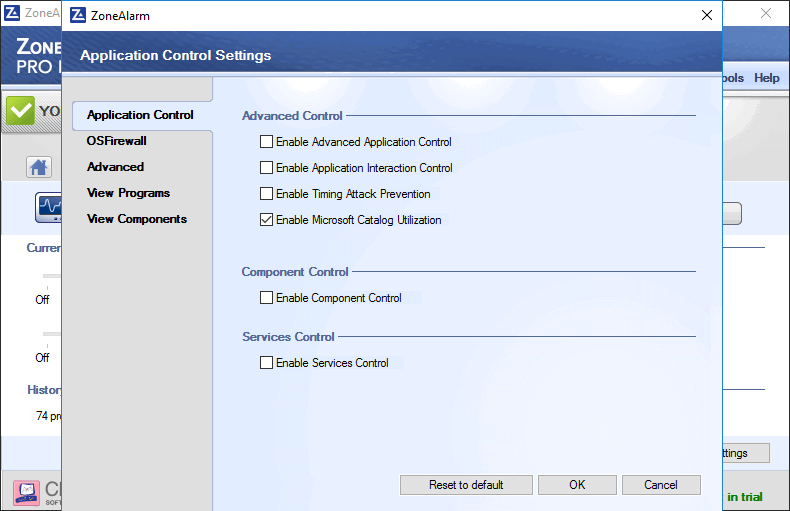Viewport: 790px width, 511px height.
Task: Click the green checkmark status icon
Action: (20, 112)
